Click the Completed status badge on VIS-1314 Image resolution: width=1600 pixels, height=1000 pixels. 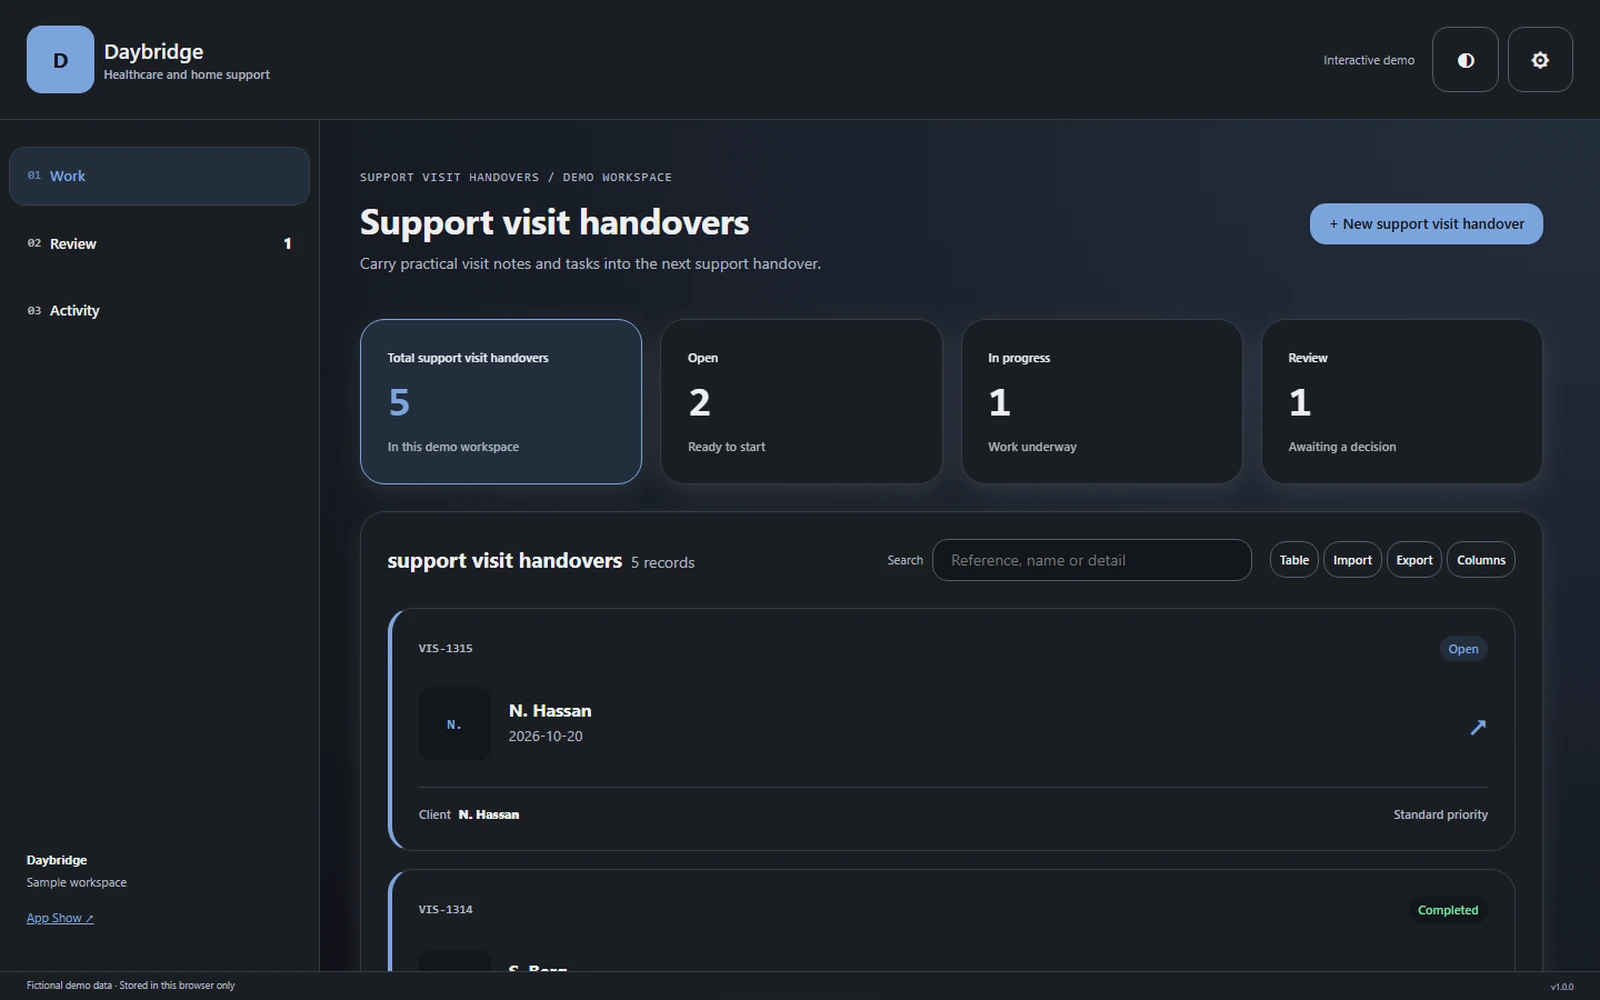click(1447, 910)
